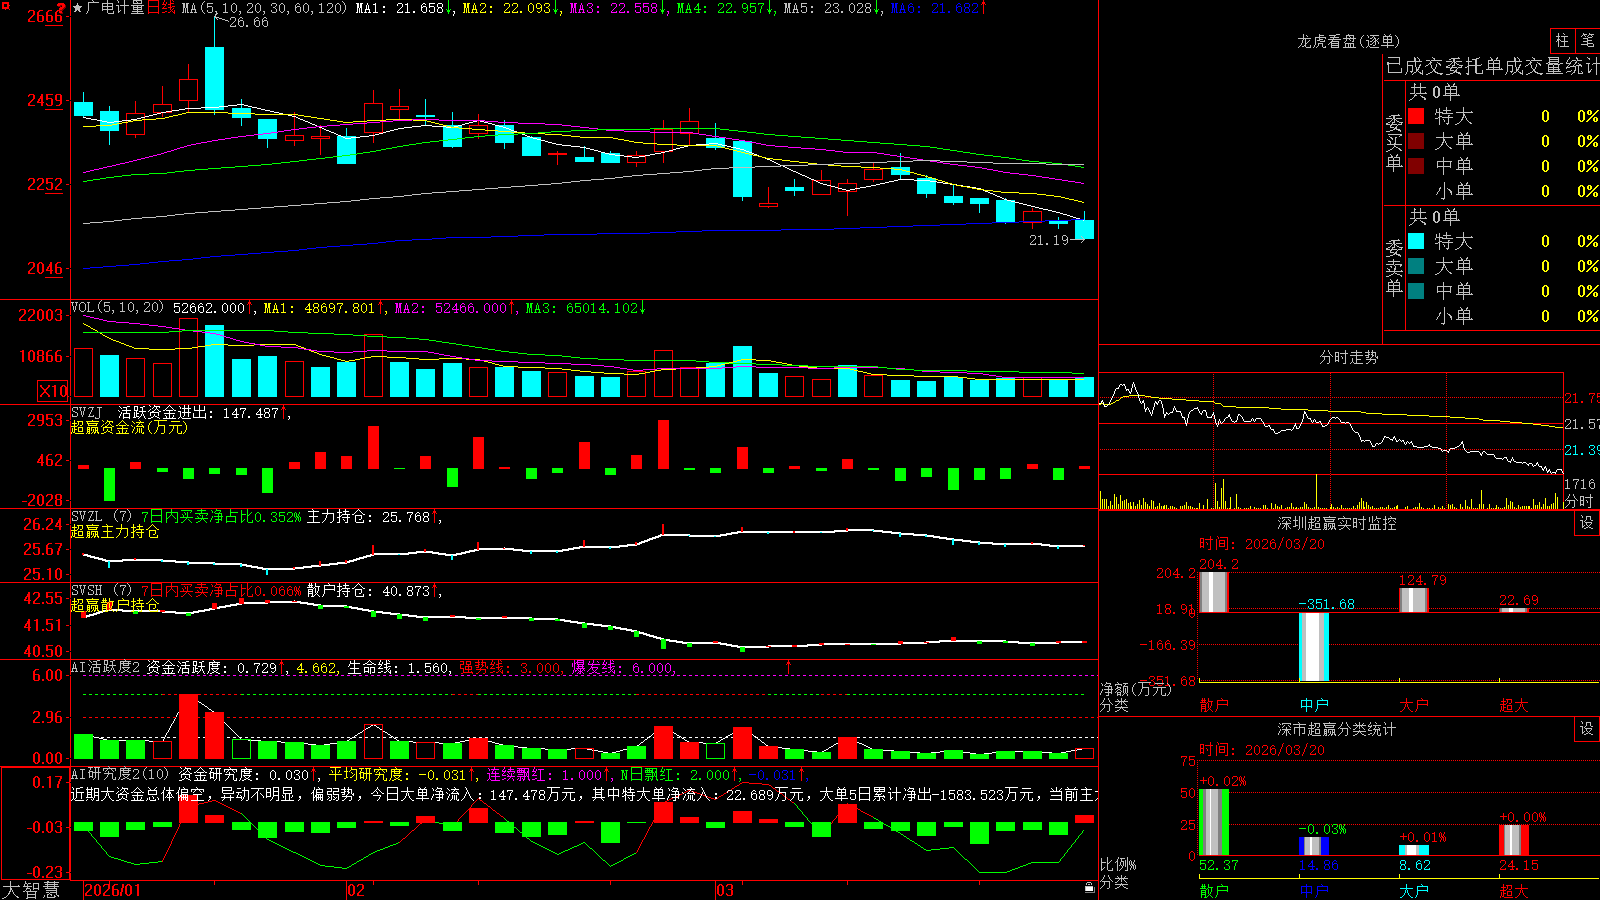The image size is (1600, 900).
Task: Click the star icon beside 广电计量
Action: click(78, 8)
